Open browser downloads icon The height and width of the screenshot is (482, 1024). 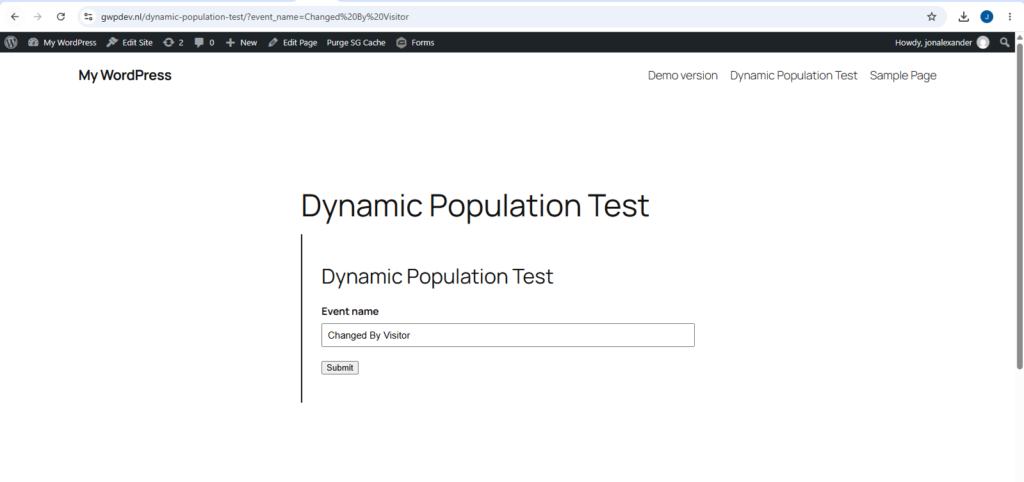point(964,16)
